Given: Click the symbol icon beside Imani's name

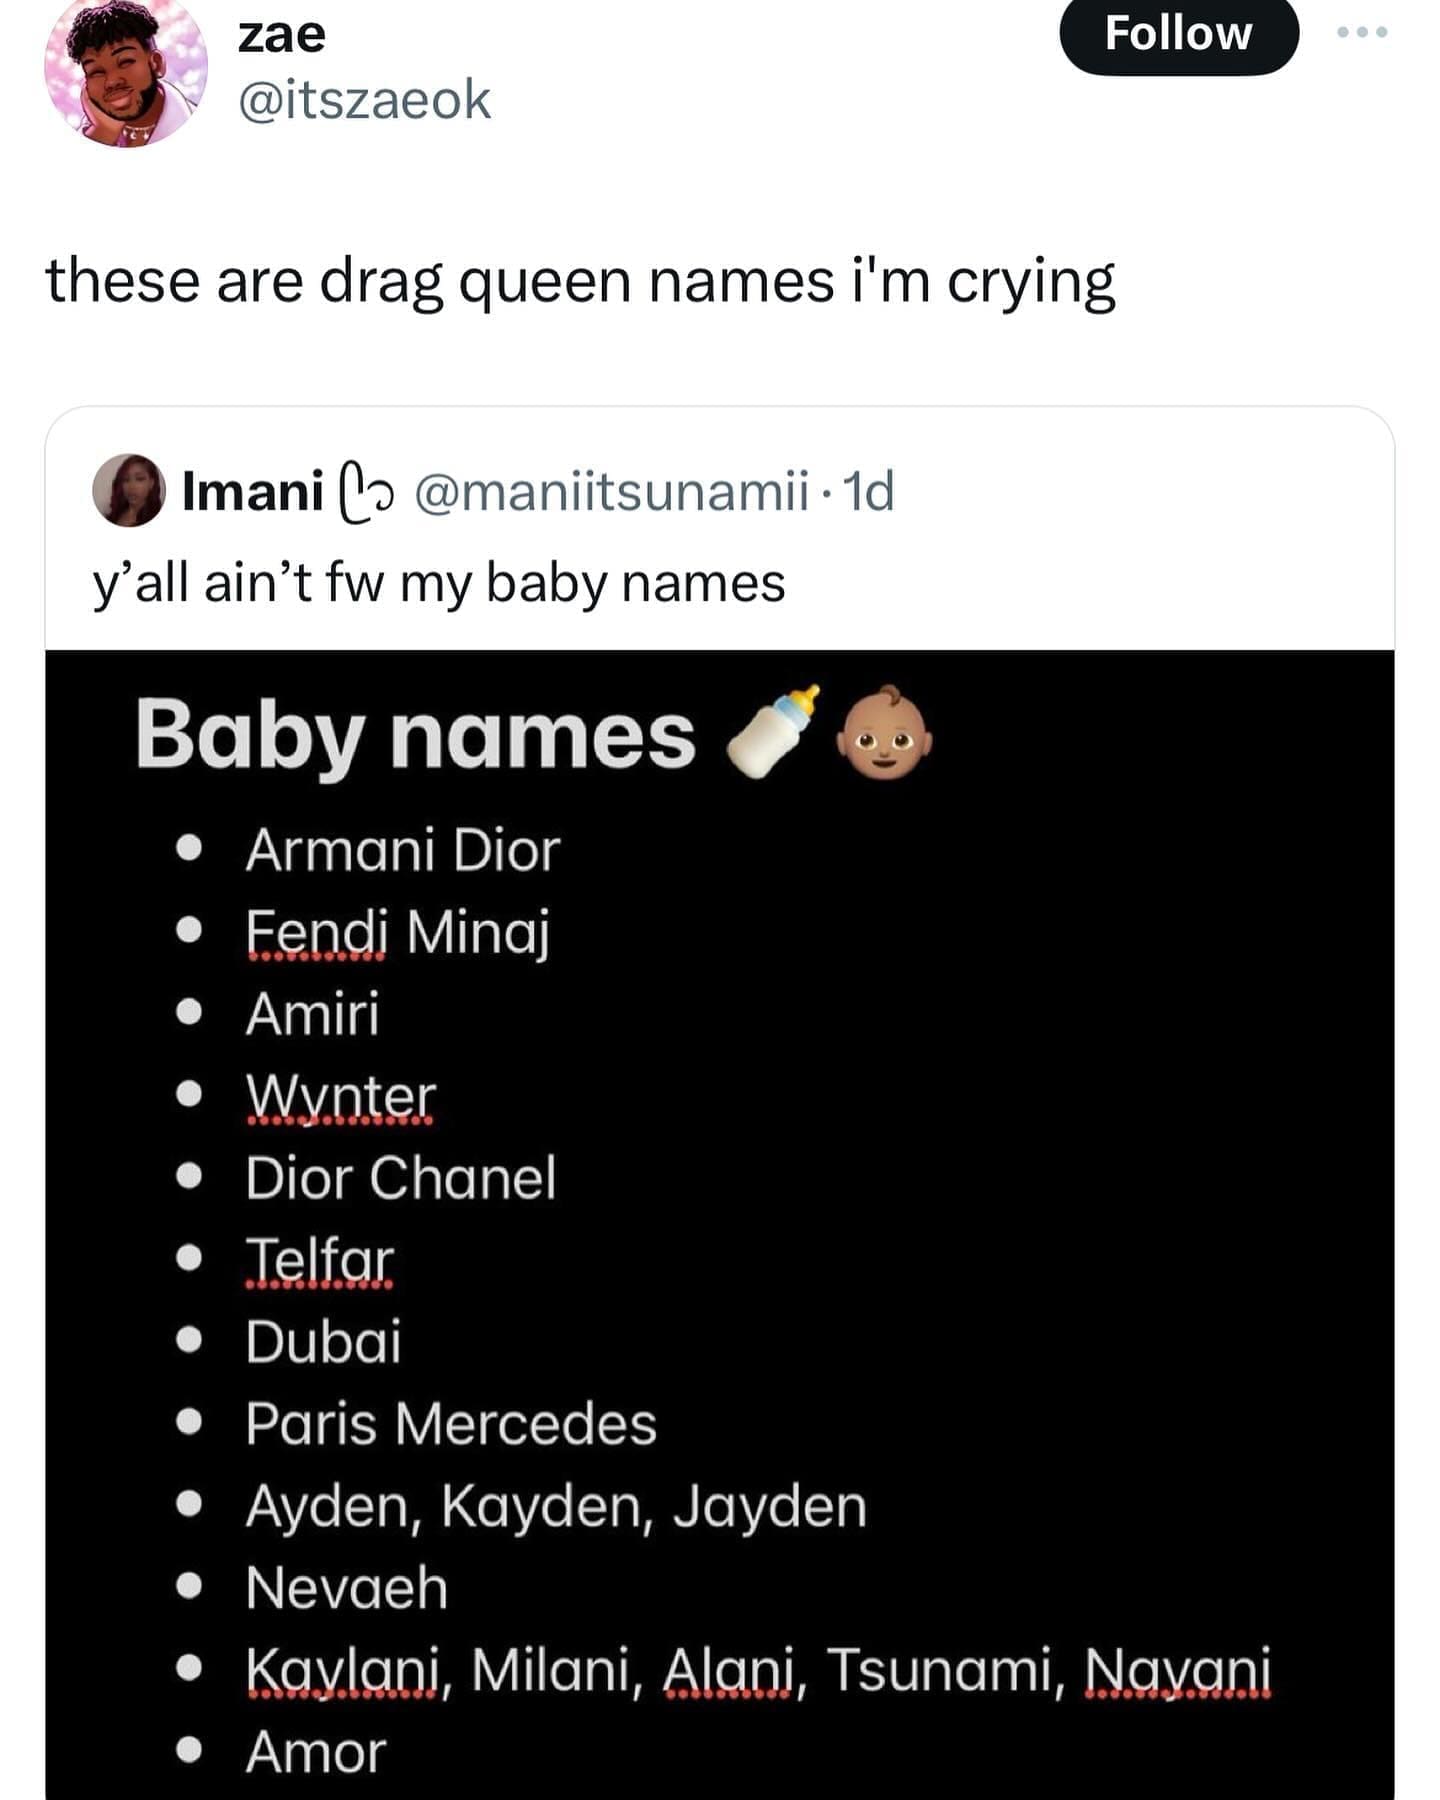Looking at the screenshot, I should pyautogui.click(x=367, y=491).
